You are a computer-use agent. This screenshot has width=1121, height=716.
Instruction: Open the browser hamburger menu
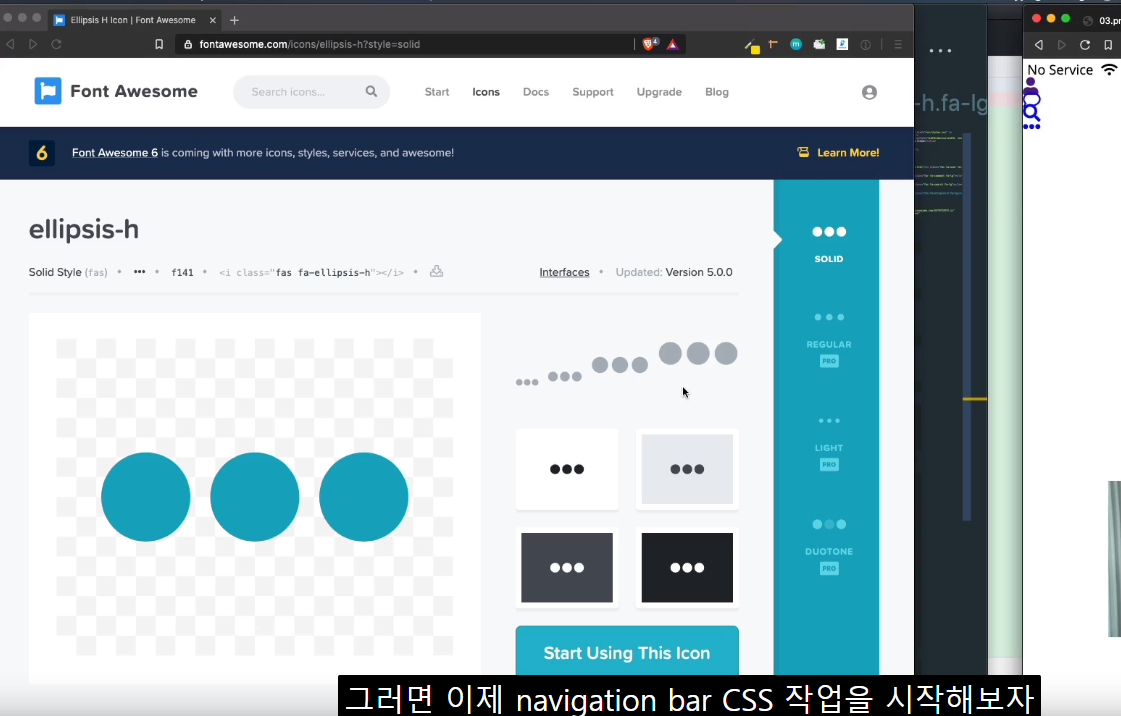pyautogui.click(x=898, y=44)
